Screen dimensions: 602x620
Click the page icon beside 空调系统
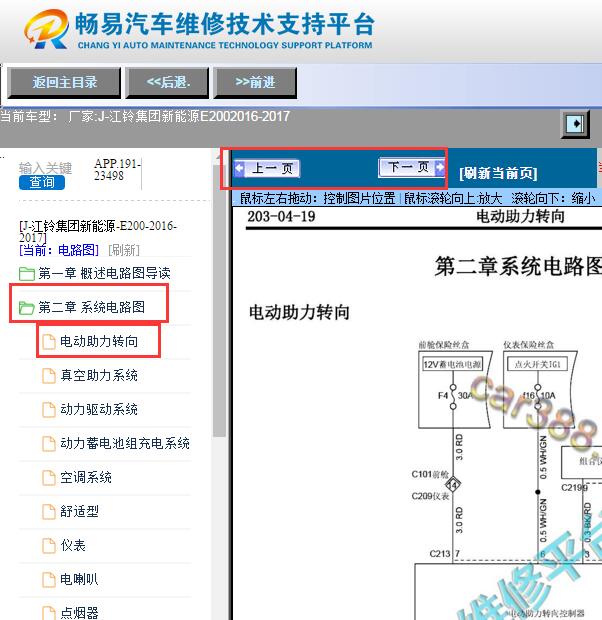tap(49, 478)
